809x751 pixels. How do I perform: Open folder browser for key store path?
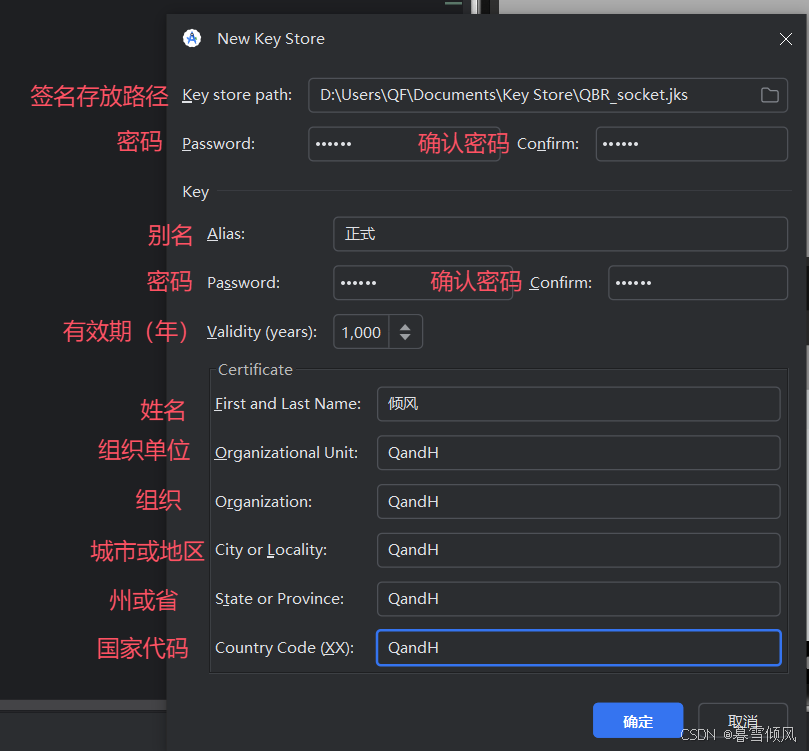[769, 95]
